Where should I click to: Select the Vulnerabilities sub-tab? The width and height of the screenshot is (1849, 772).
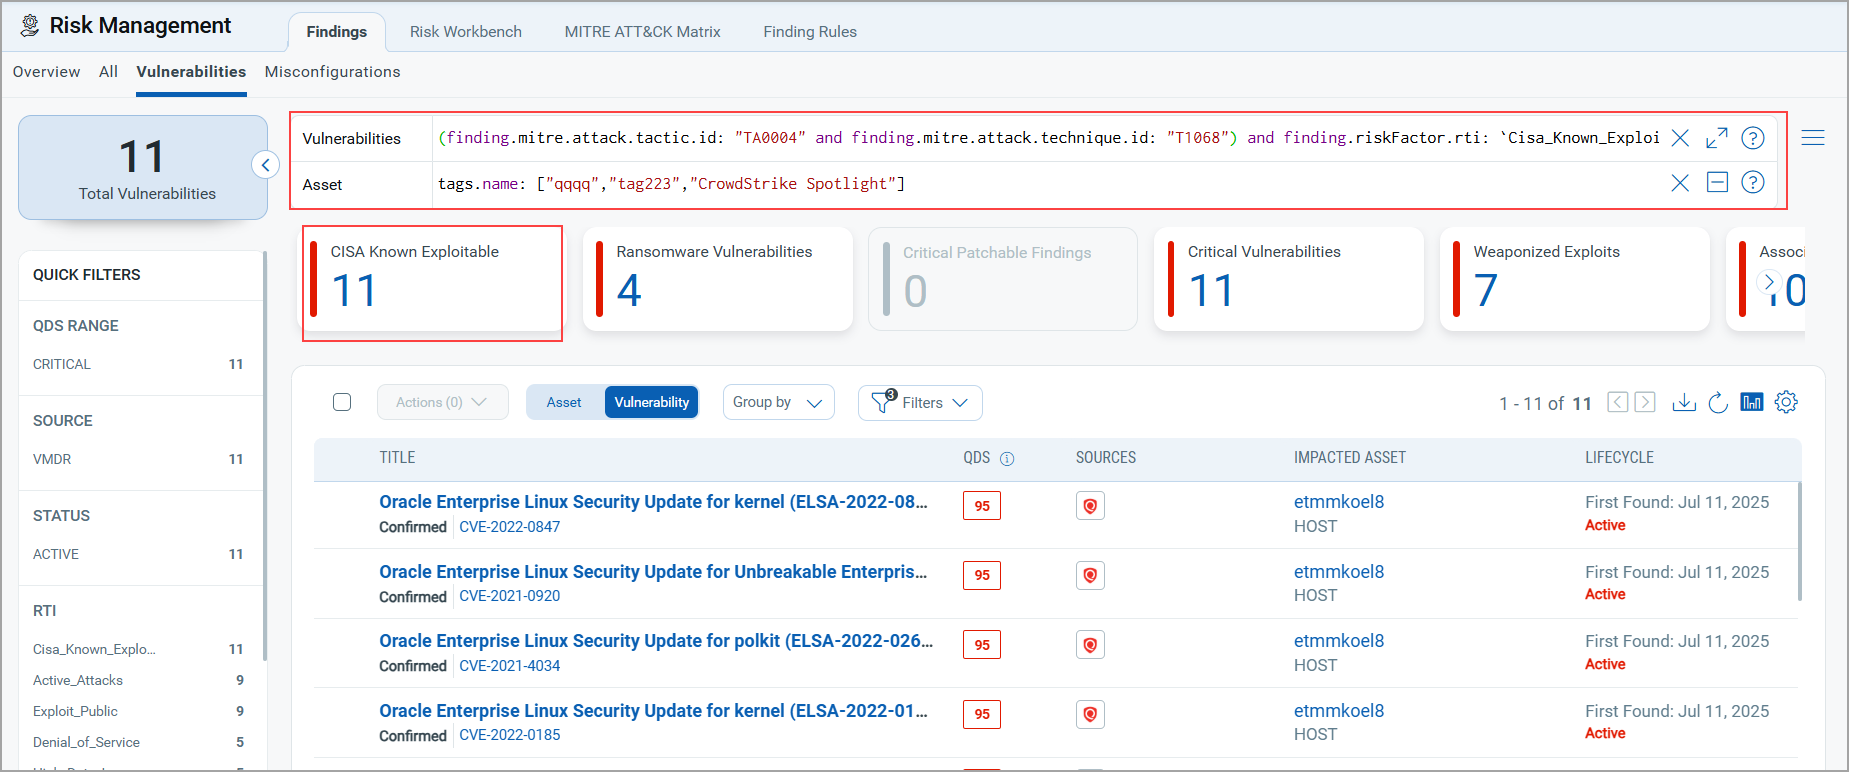tap(191, 72)
